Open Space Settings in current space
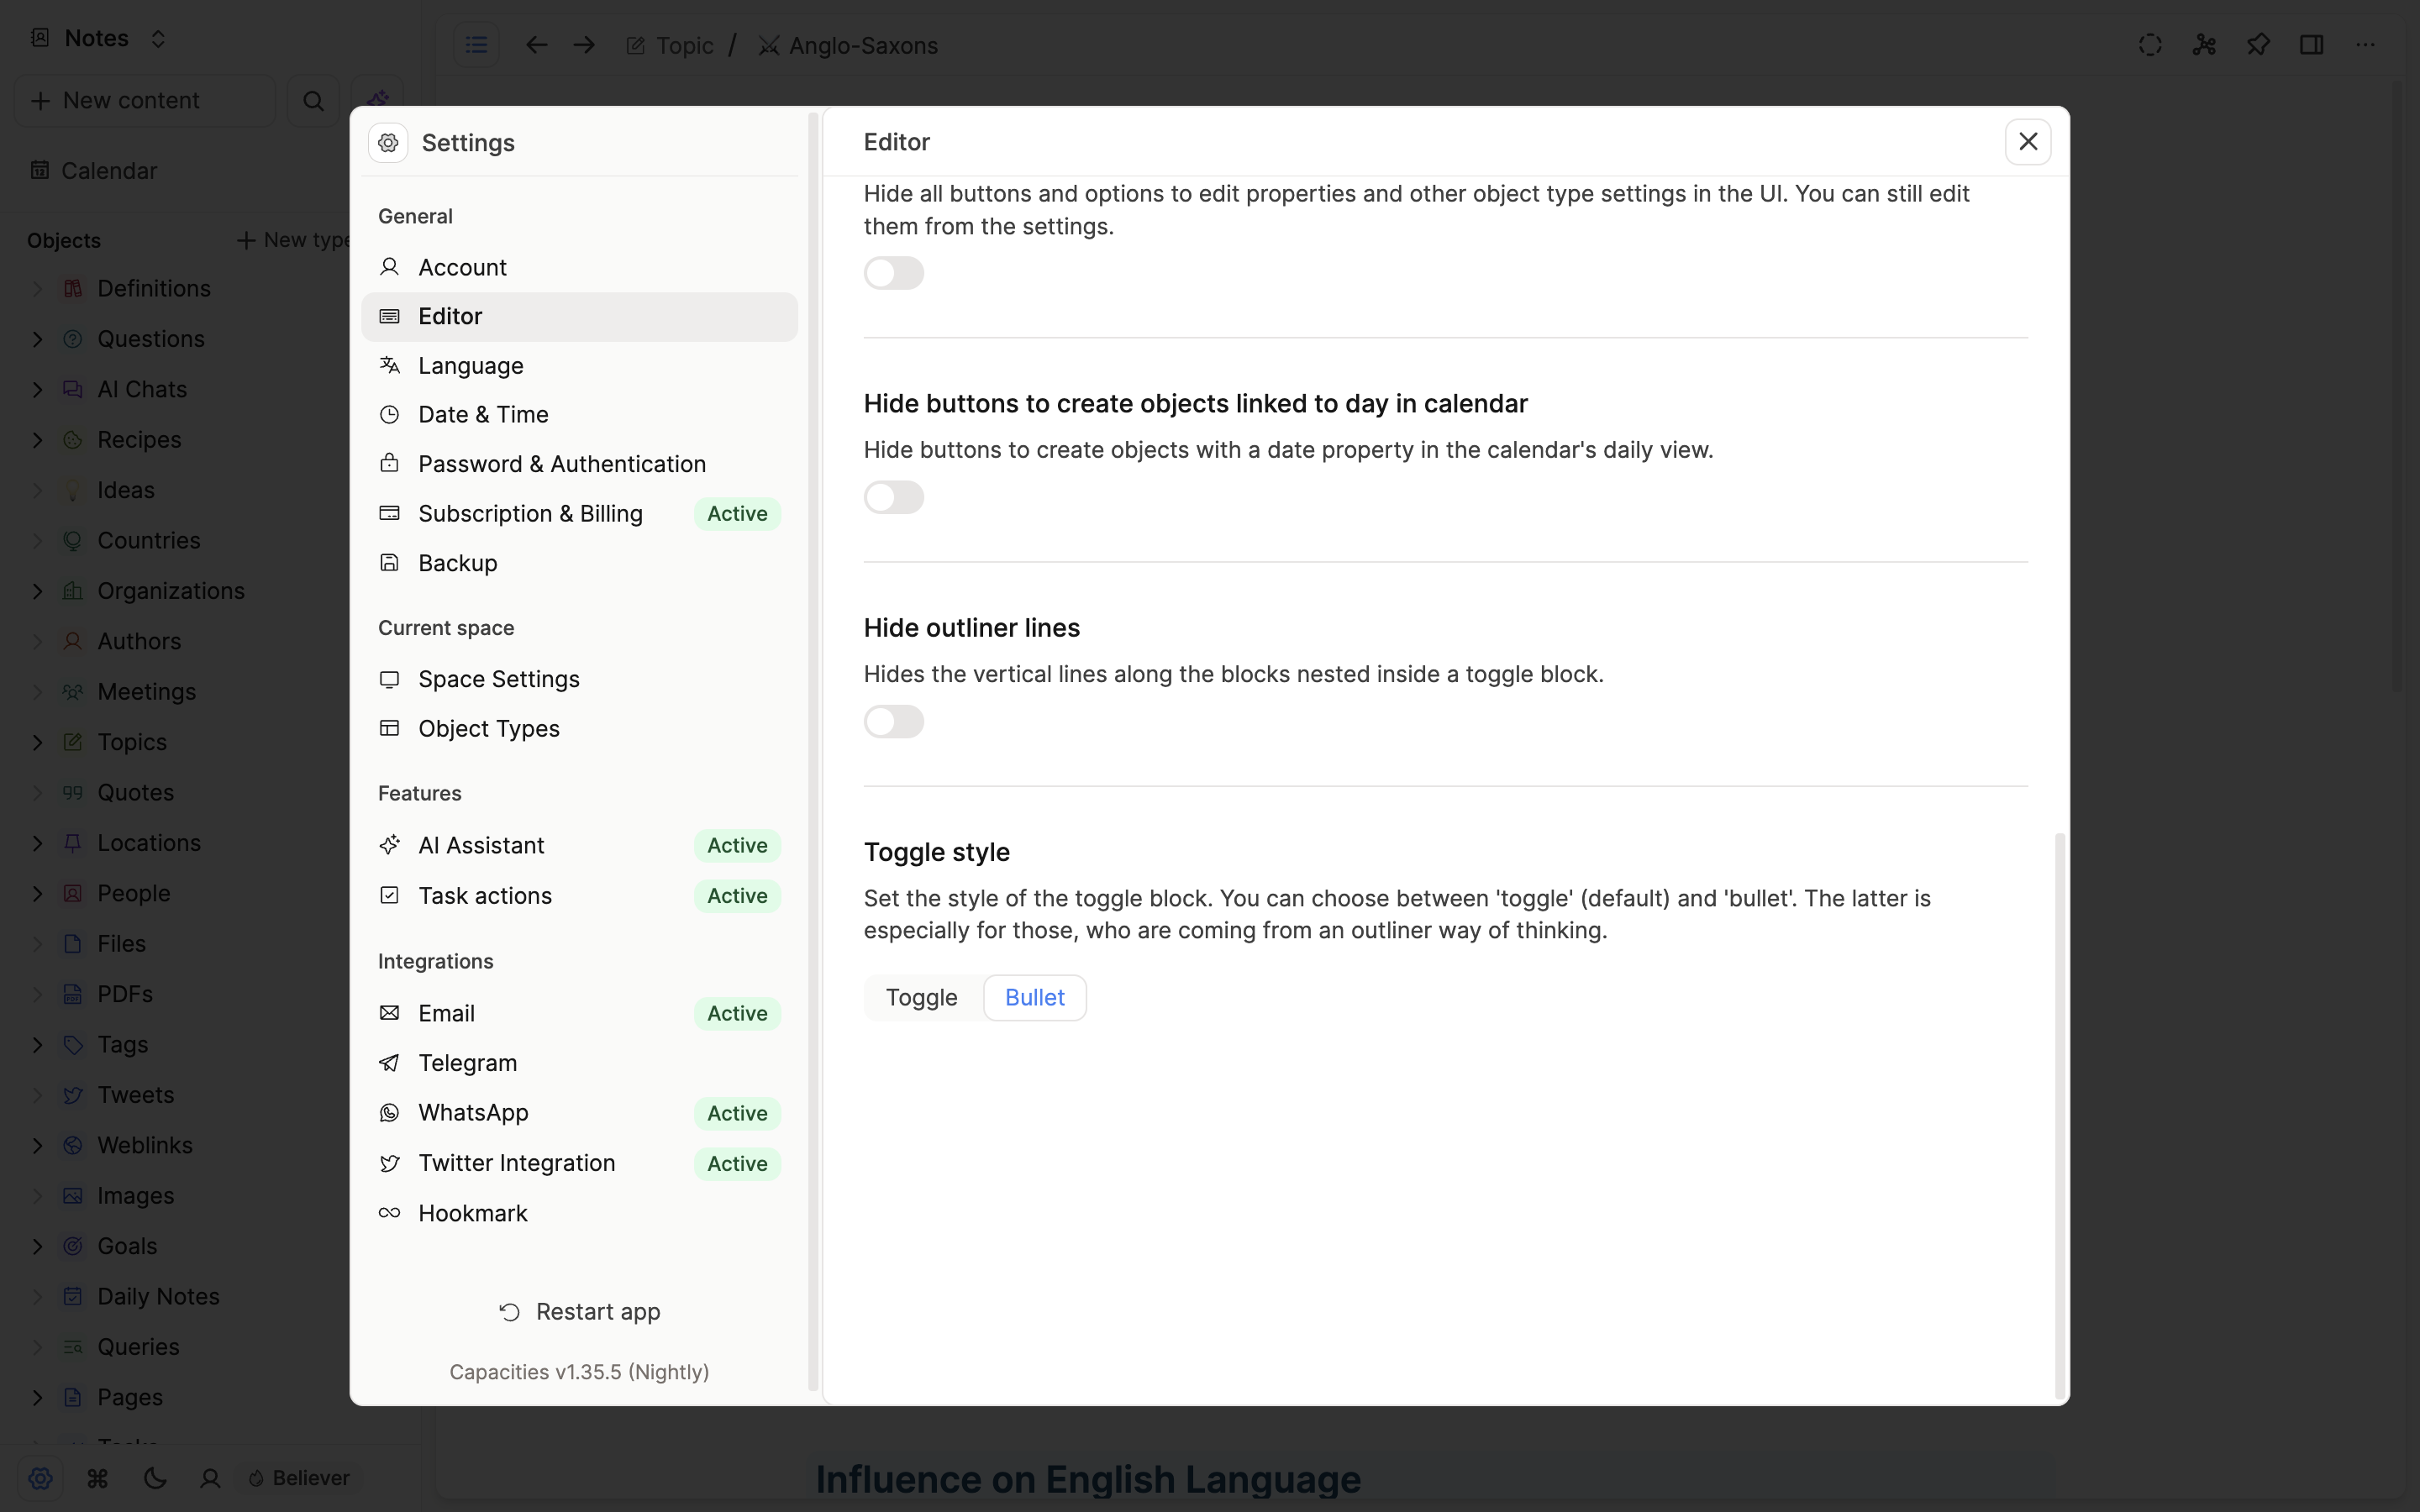Image resolution: width=2420 pixels, height=1512 pixels. (500, 678)
